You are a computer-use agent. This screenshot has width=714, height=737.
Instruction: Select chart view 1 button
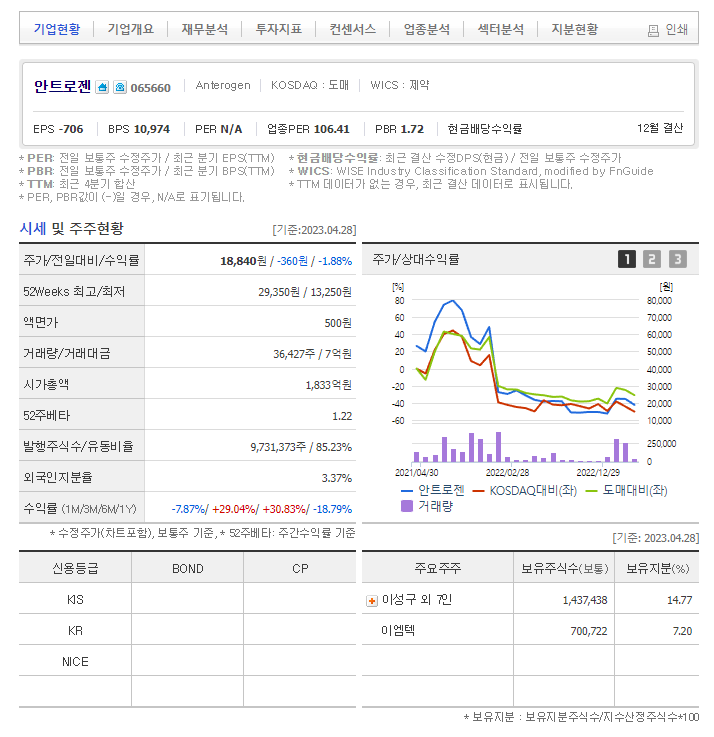pyautogui.click(x=627, y=259)
